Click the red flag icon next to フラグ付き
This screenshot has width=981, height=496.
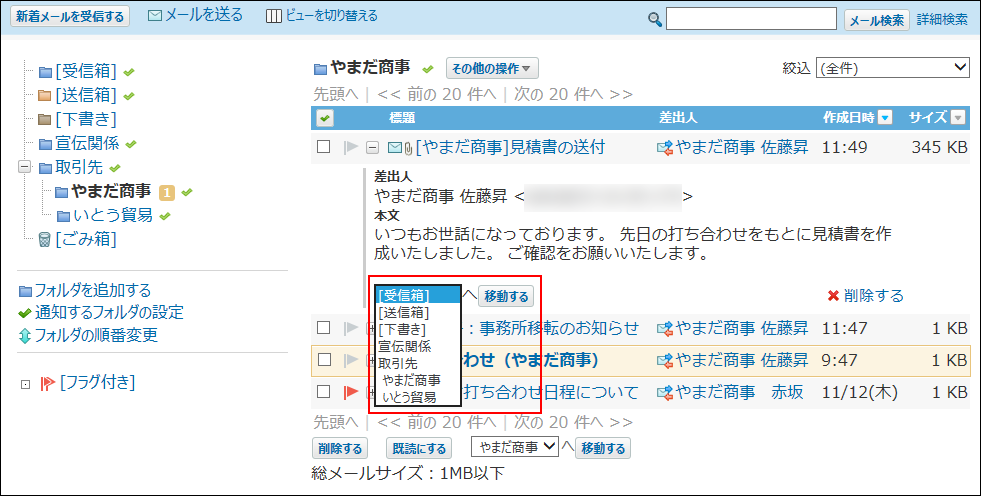pos(48,383)
